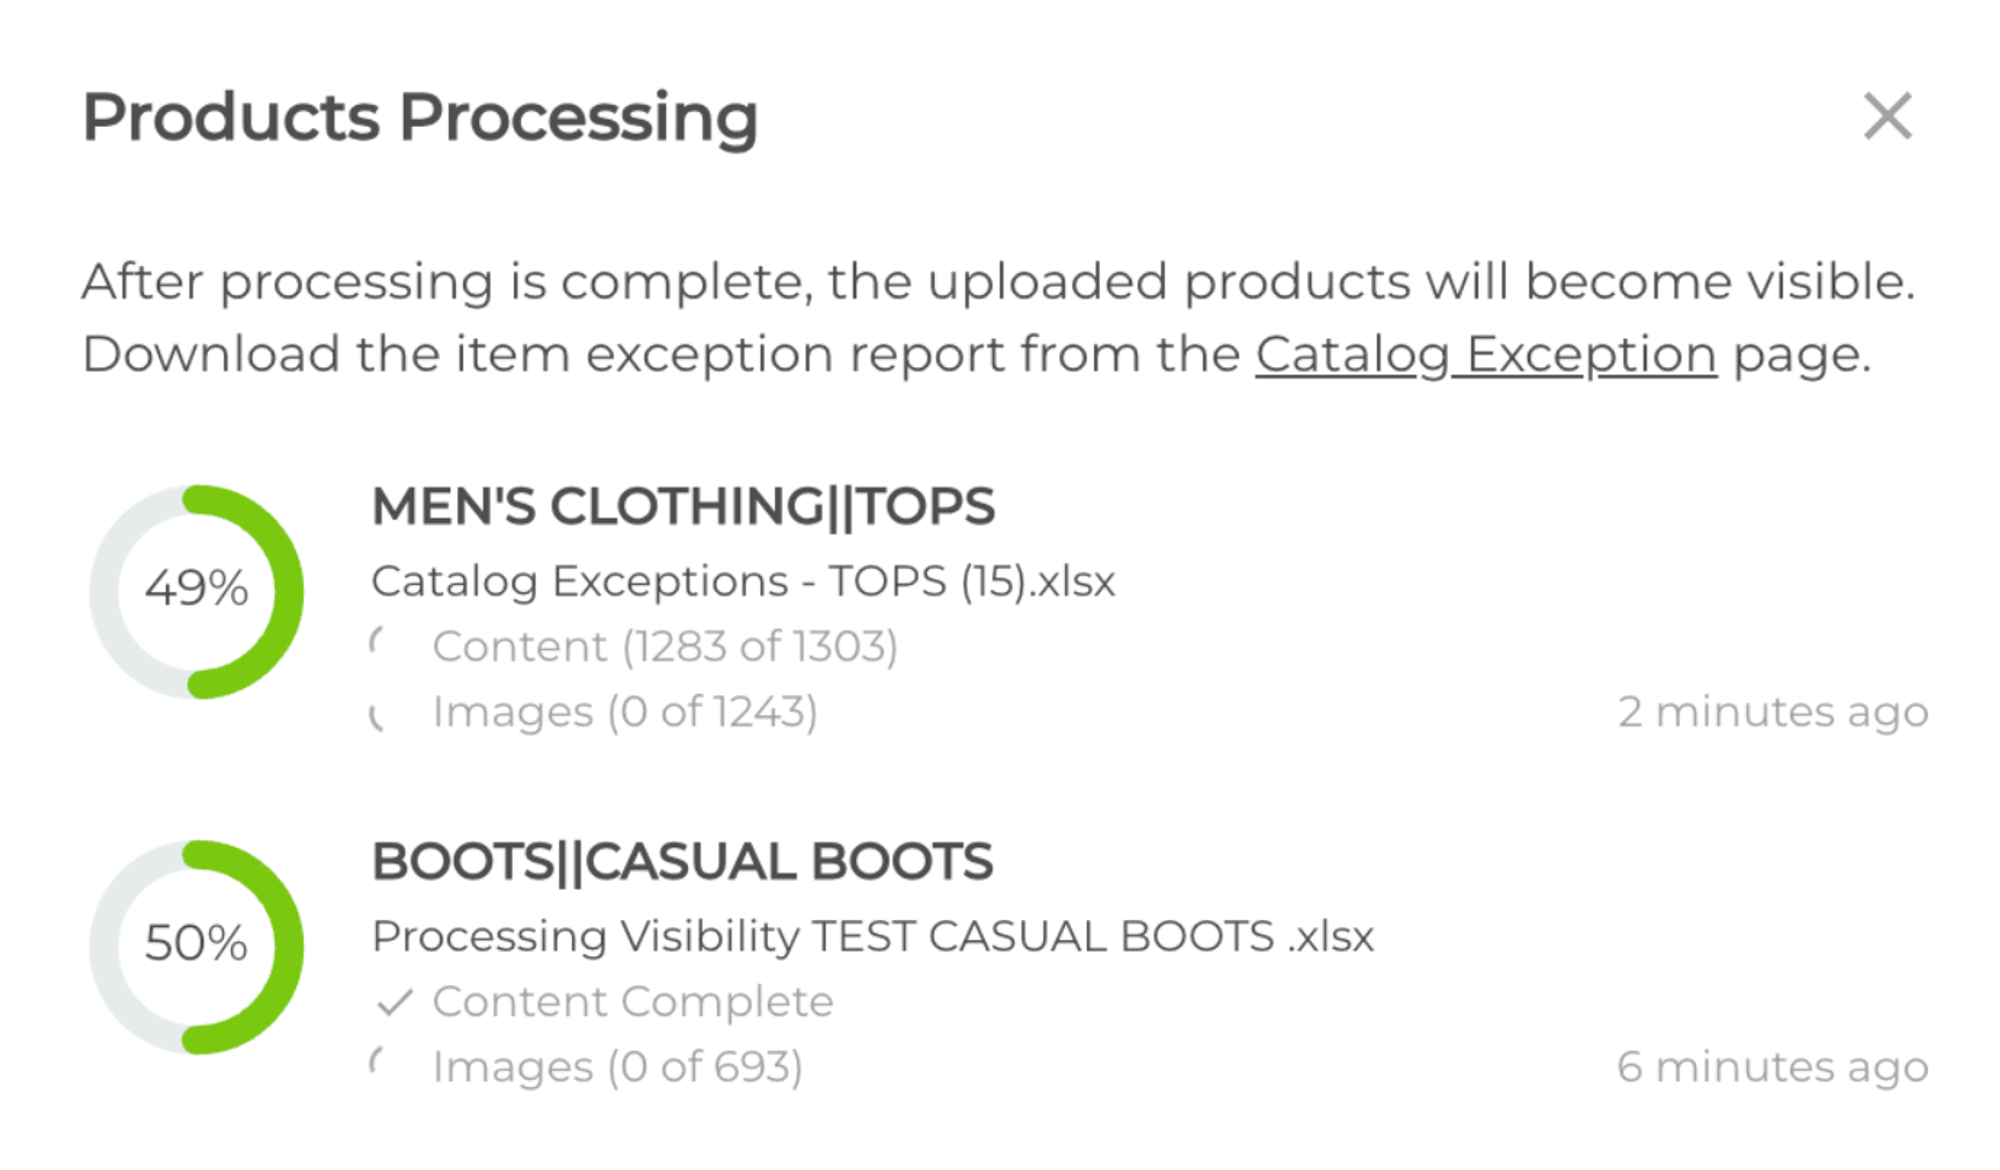The height and width of the screenshot is (1170, 2000).
Task: Click the Processing Visibility TEST CASUAL BOOTS .xlsx filename
Action: pos(872,937)
